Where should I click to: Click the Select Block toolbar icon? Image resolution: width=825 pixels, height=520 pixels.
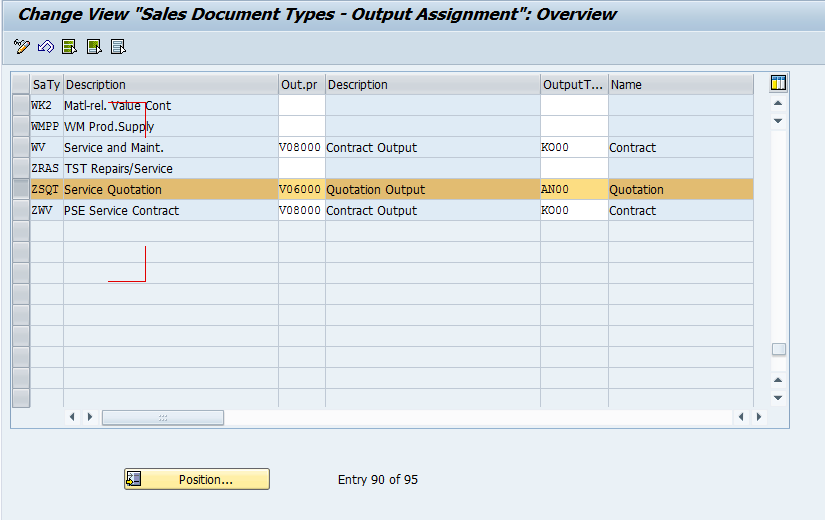coord(94,47)
